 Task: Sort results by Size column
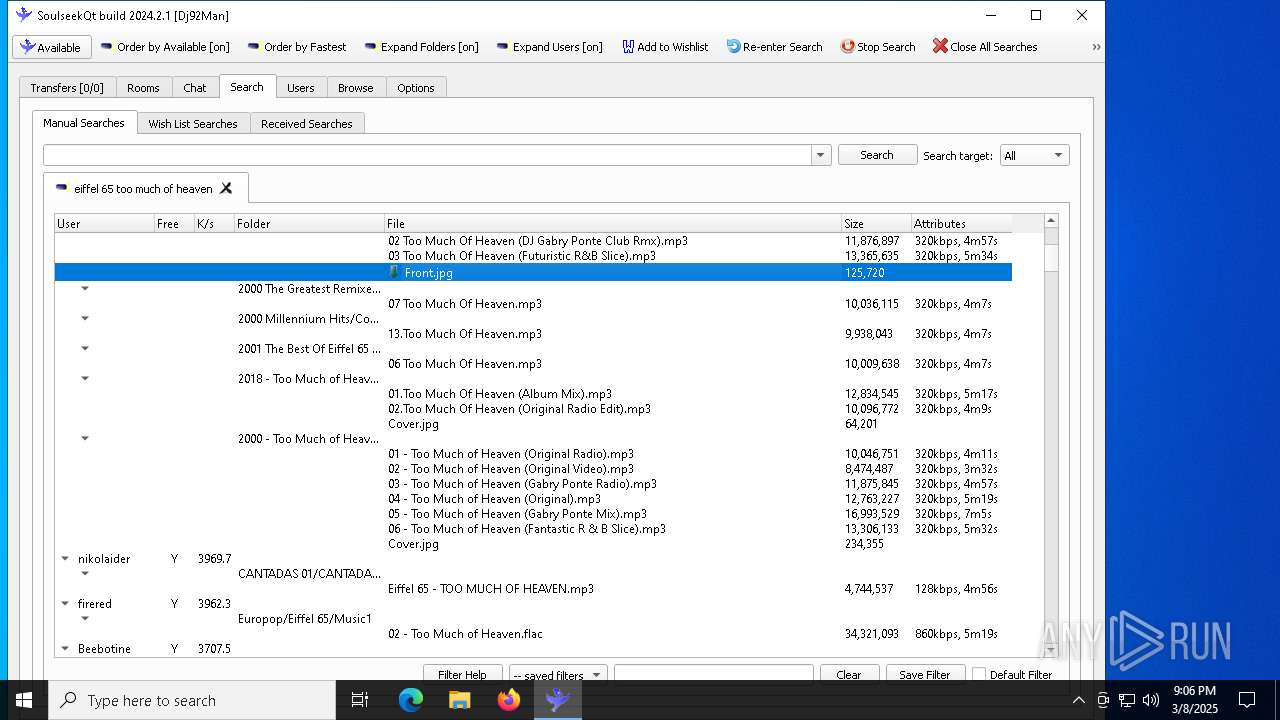tap(876, 224)
